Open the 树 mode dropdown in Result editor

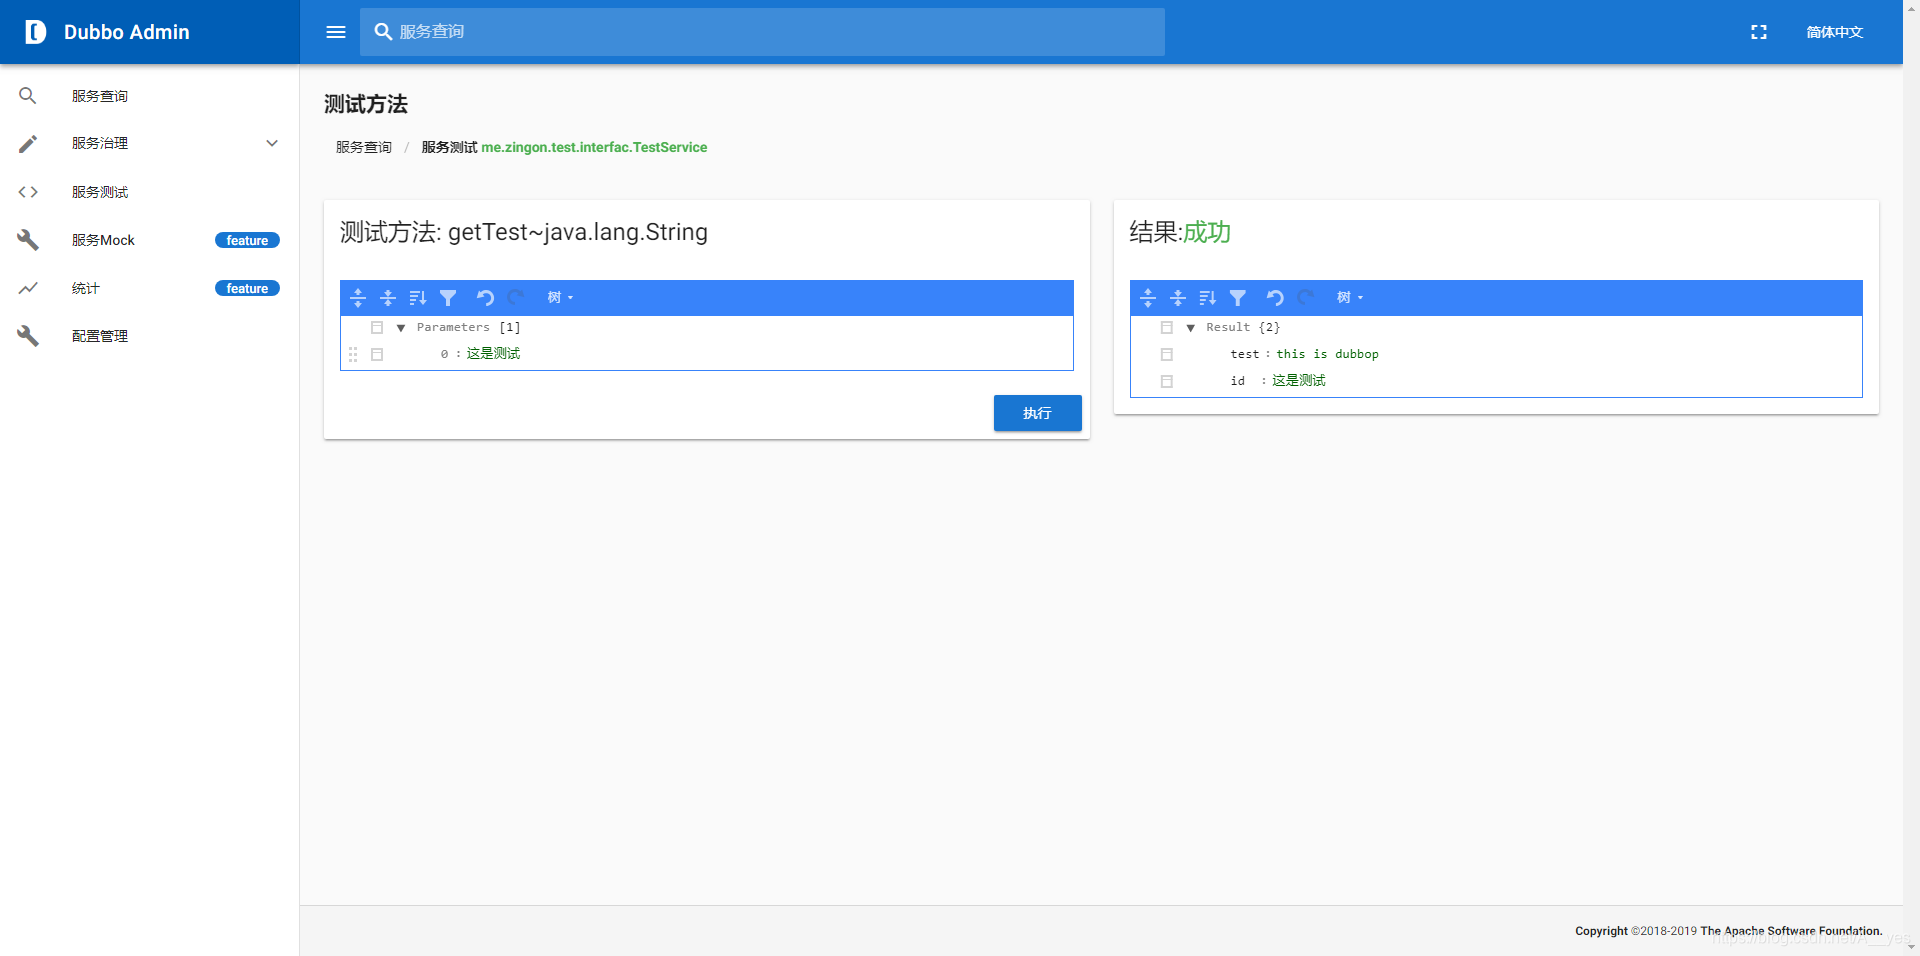[x=1350, y=298]
